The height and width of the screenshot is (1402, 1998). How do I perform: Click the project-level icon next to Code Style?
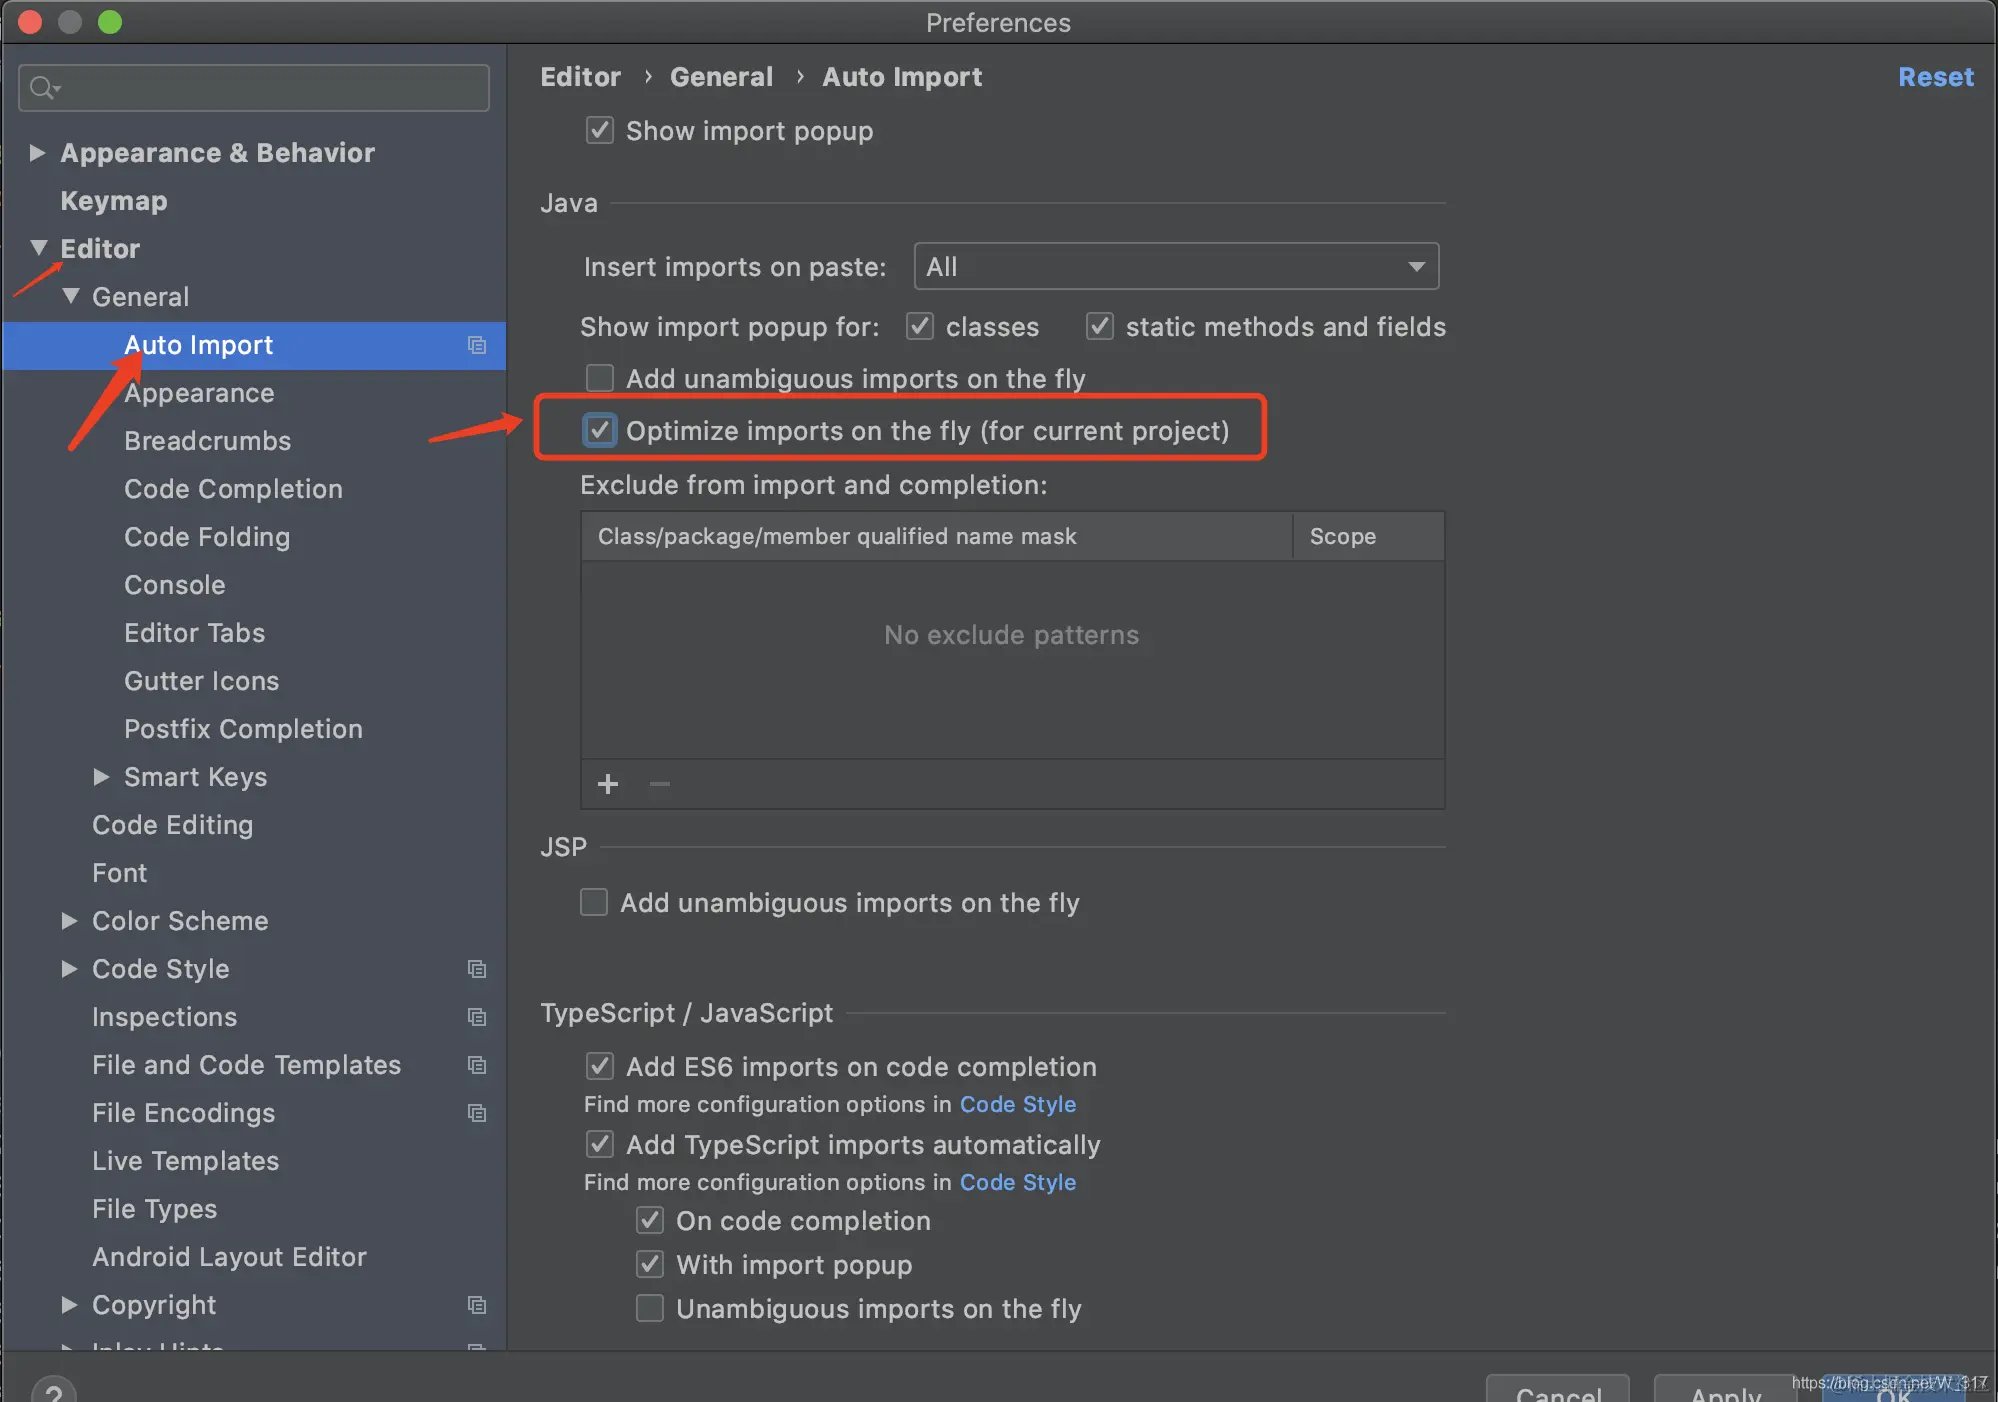pos(477,969)
